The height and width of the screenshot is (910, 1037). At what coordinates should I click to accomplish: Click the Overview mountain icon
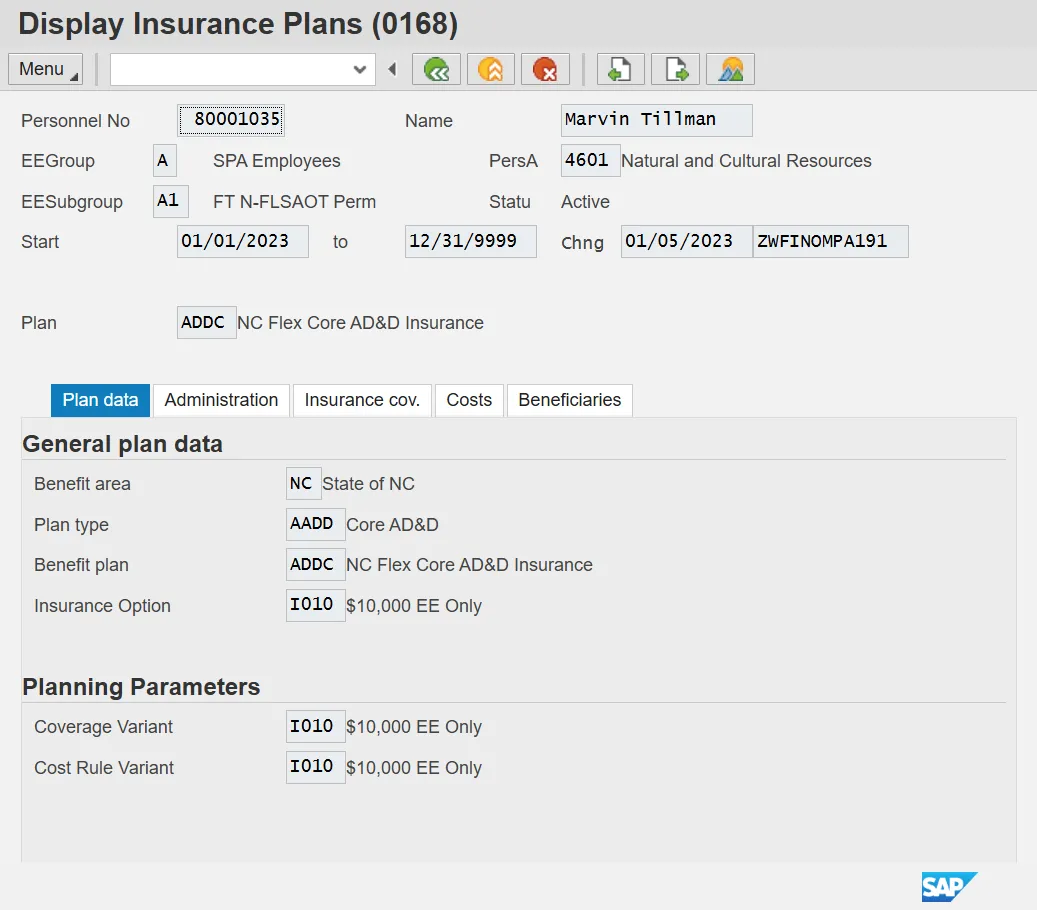click(x=730, y=69)
